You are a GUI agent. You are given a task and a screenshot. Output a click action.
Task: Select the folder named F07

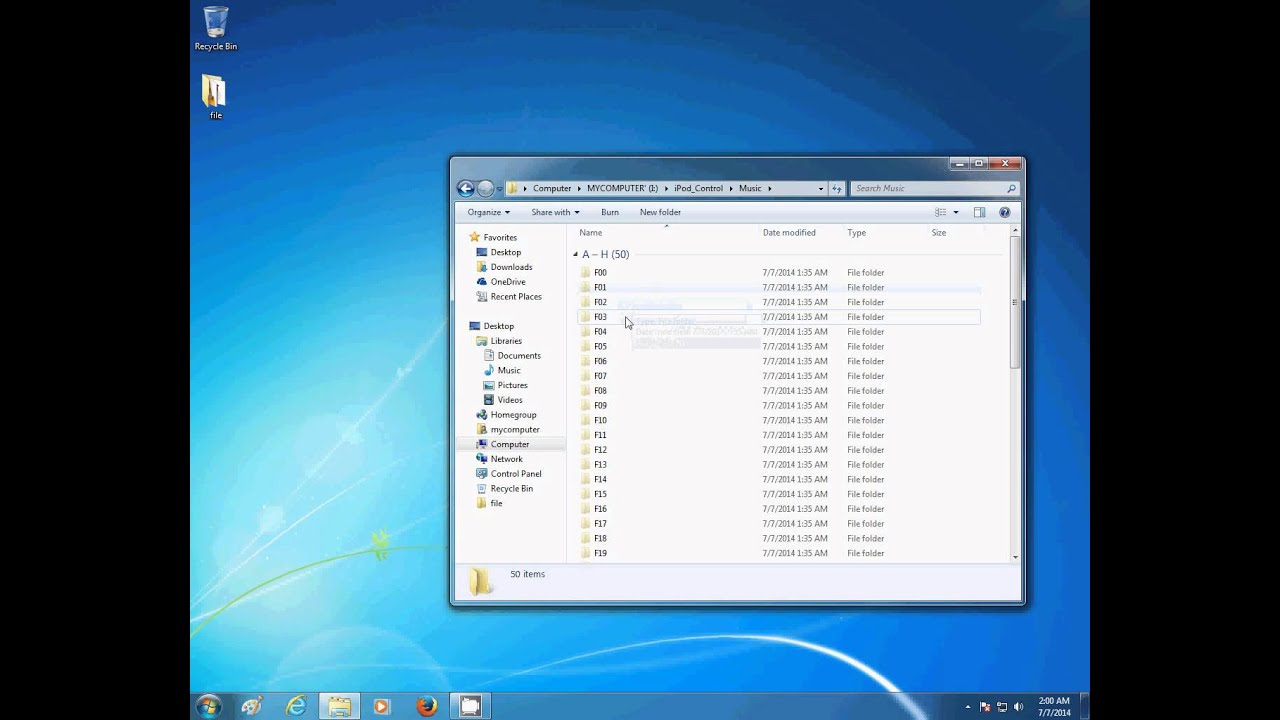(x=600, y=376)
